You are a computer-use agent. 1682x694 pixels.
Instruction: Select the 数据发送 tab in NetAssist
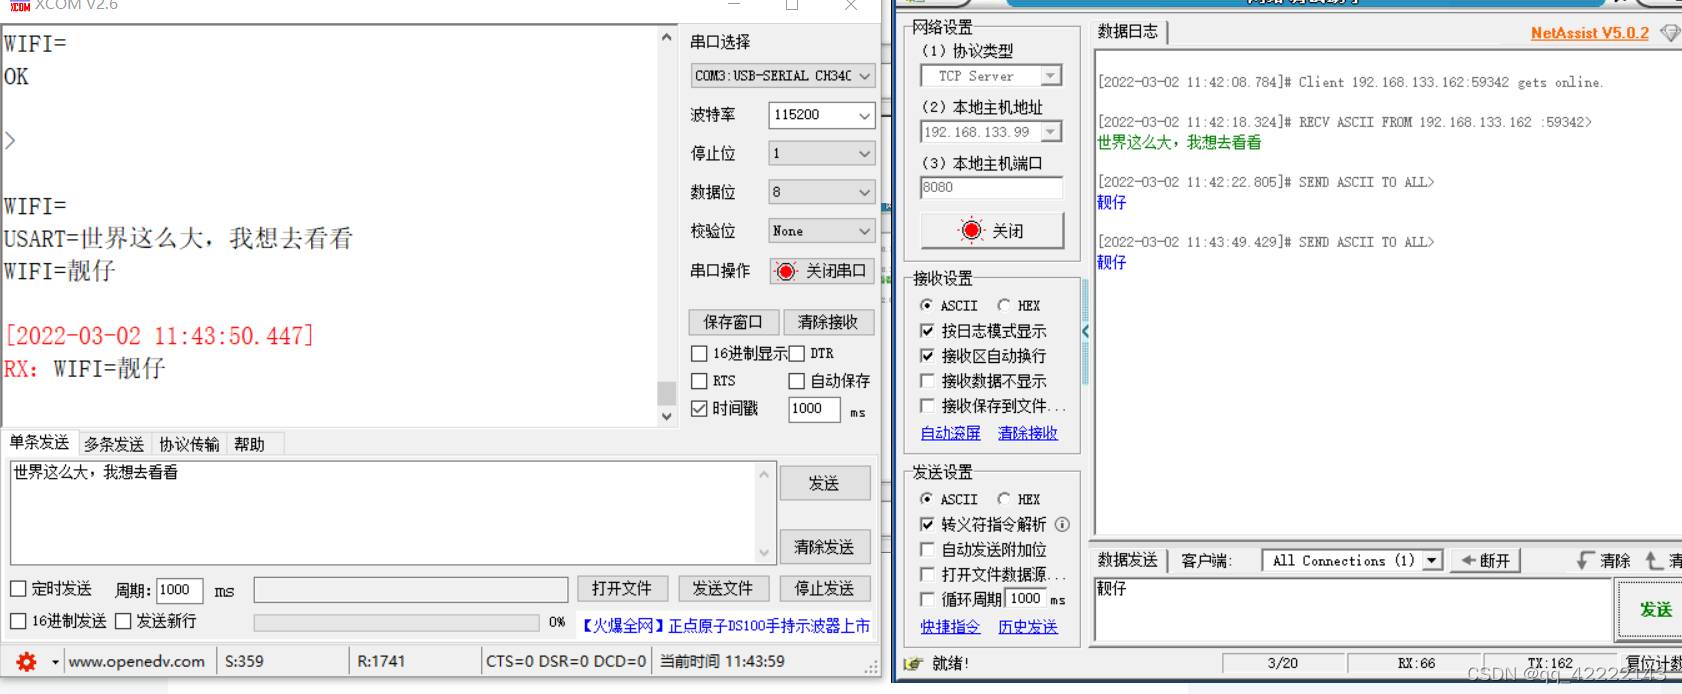tap(1128, 560)
